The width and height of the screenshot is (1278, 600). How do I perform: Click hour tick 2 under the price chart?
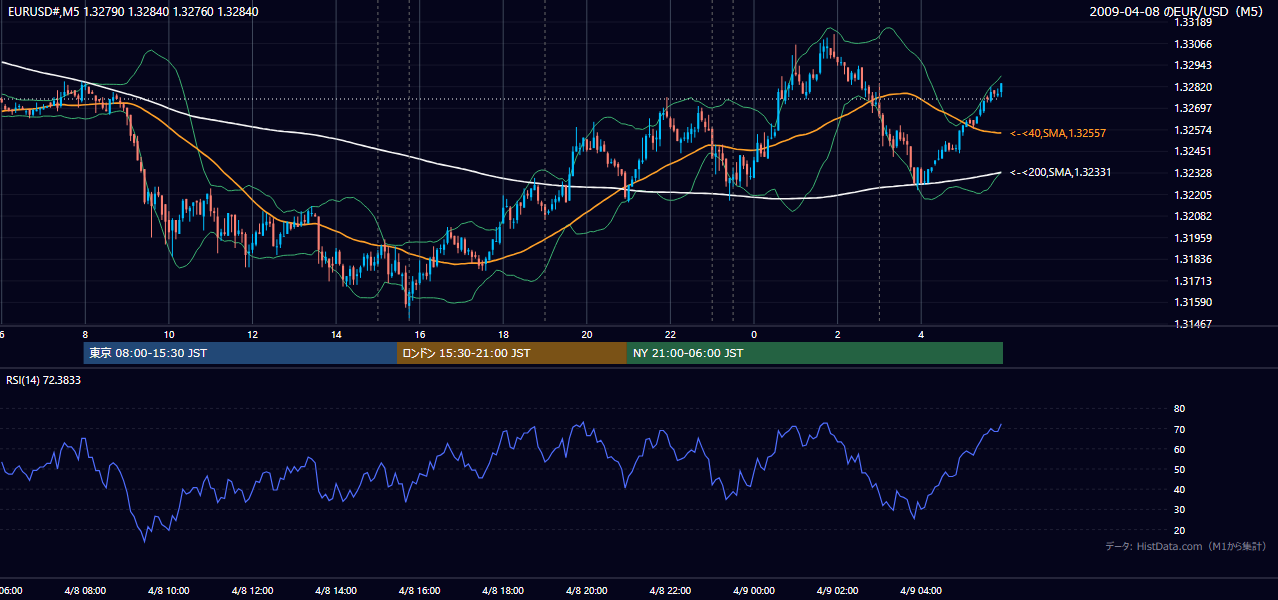click(x=838, y=335)
